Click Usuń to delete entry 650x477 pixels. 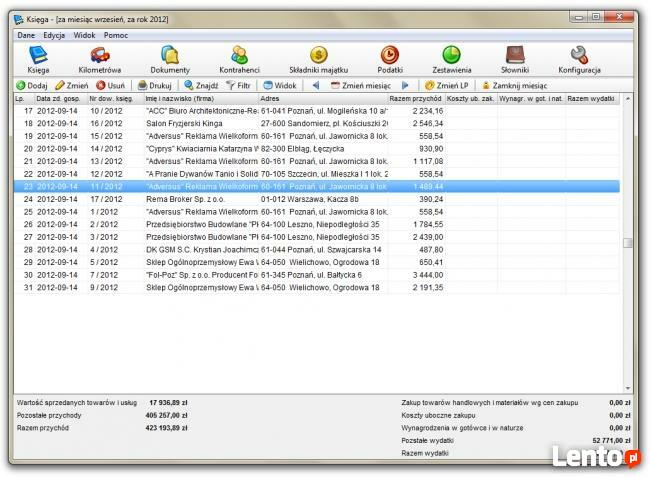point(111,86)
